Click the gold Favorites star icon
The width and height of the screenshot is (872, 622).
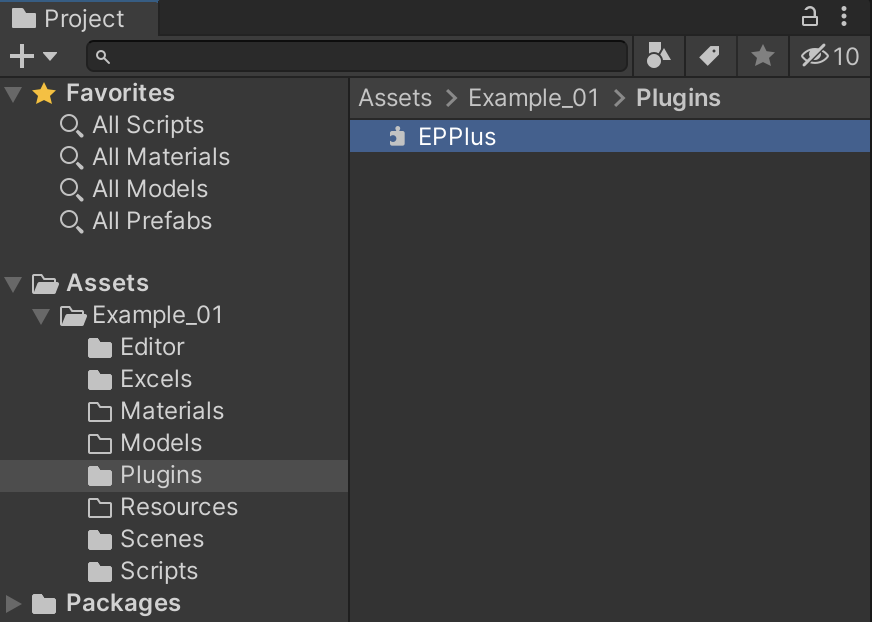point(44,93)
